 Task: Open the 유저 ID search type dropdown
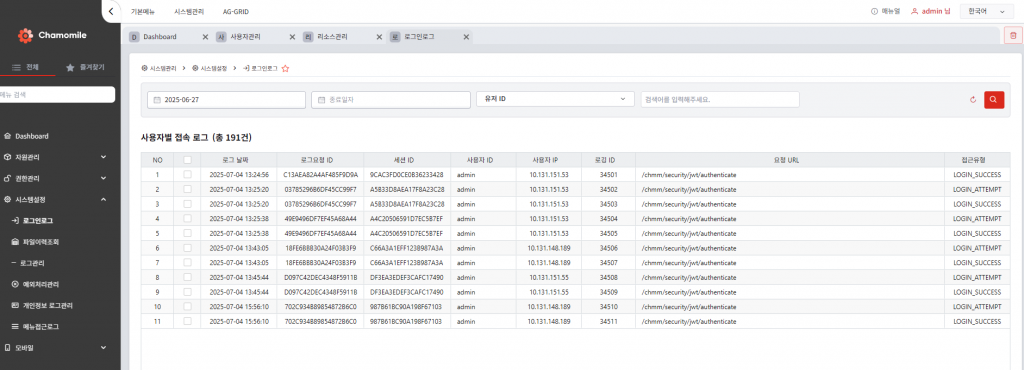point(555,99)
